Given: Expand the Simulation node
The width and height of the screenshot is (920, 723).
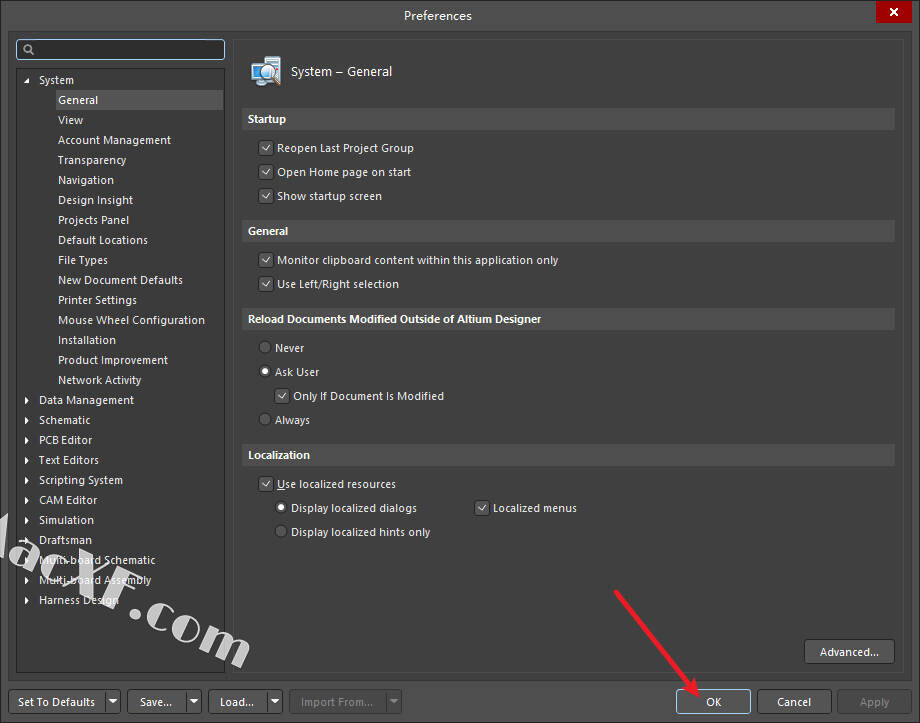Looking at the screenshot, I should coord(26,520).
